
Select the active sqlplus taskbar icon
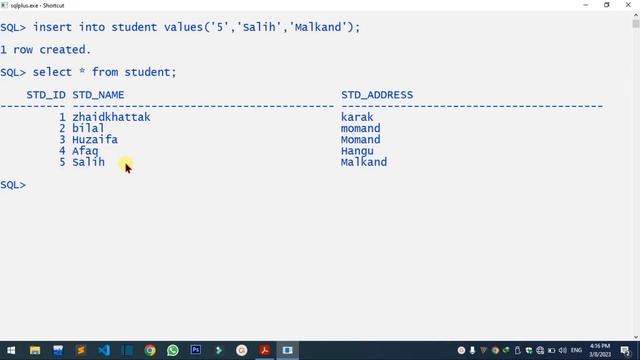pyautogui.click(x=287, y=350)
